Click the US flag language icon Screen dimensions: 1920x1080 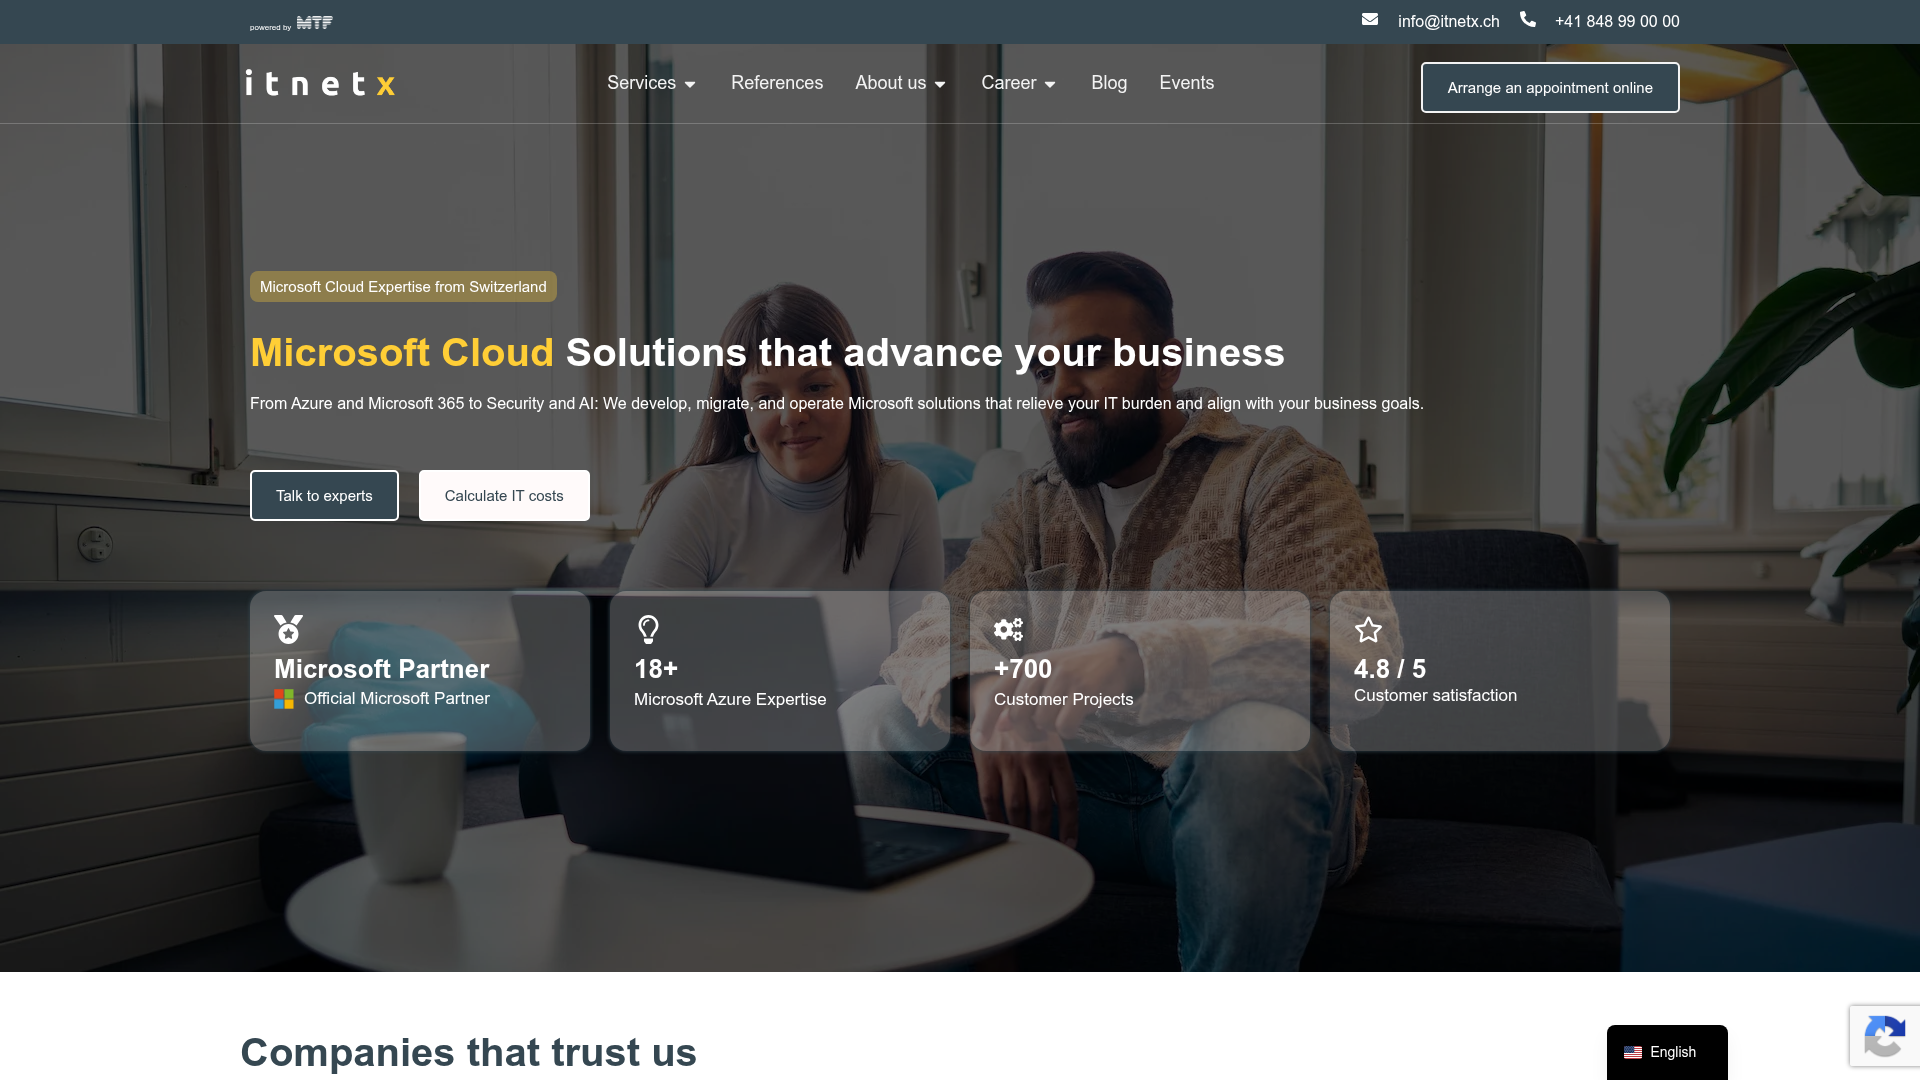[1633, 1053]
